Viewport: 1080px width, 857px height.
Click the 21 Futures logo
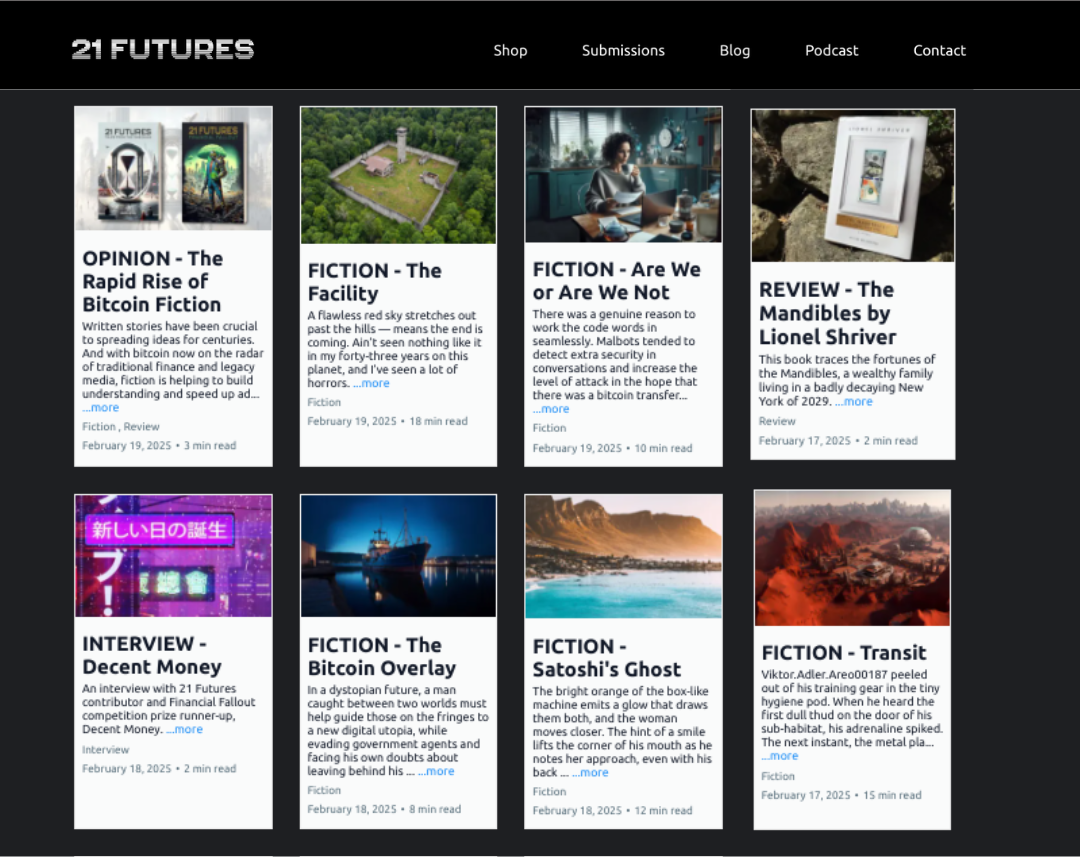pyautogui.click(x=163, y=49)
